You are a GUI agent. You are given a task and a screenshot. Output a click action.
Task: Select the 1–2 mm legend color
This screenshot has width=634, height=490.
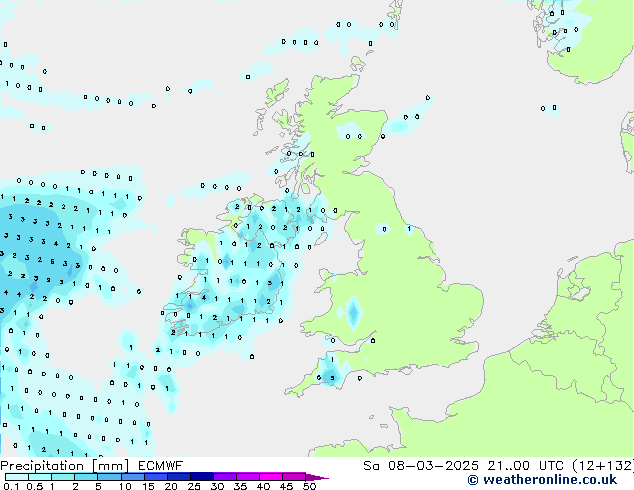coord(63,477)
